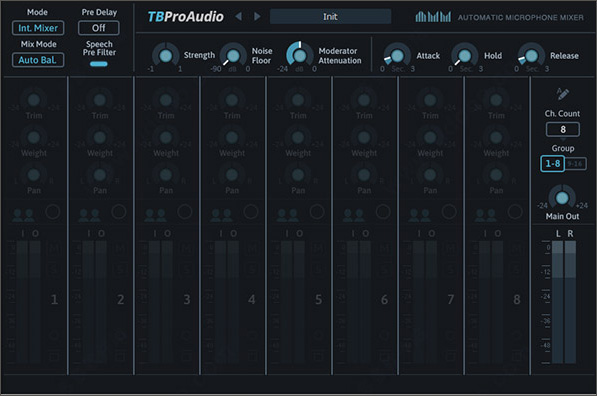Image resolution: width=597 pixels, height=396 pixels.
Task: Open the Ch. Count box showing 8
Action: pyautogui.click(x=563, y=129)
